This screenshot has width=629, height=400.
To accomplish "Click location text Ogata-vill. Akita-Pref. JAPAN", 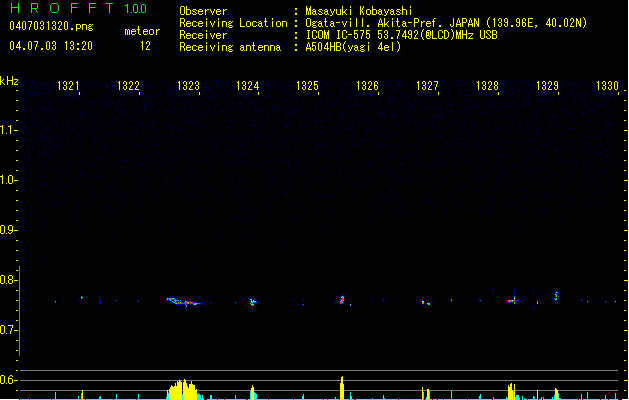I will pyautogui.click(x=392, y=23).
